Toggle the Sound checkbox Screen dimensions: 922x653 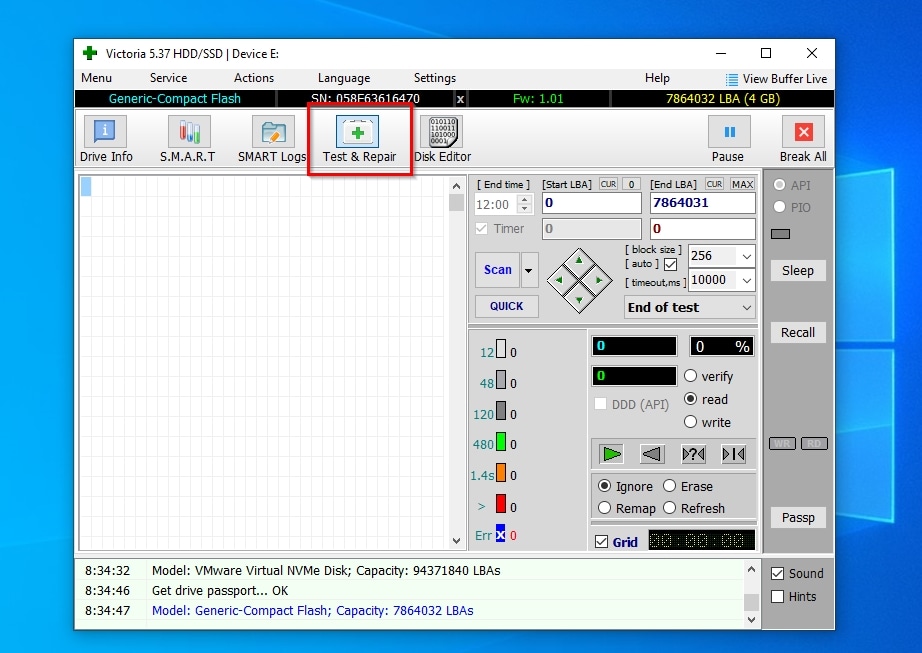(777, 574)
